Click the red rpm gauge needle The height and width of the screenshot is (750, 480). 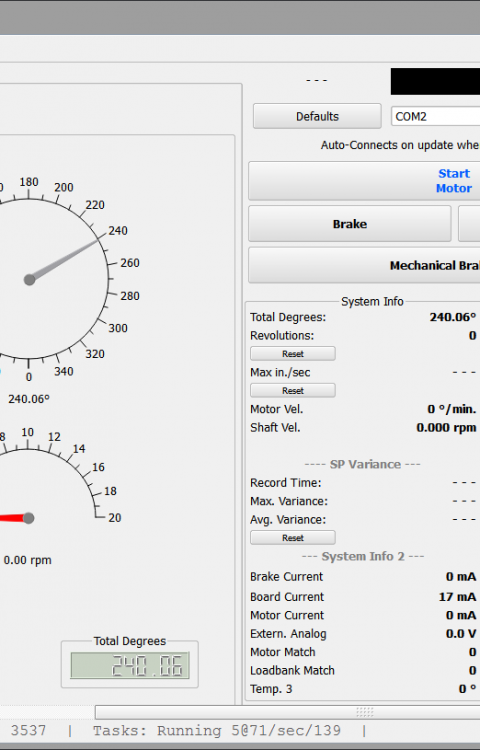pos(14,518)
